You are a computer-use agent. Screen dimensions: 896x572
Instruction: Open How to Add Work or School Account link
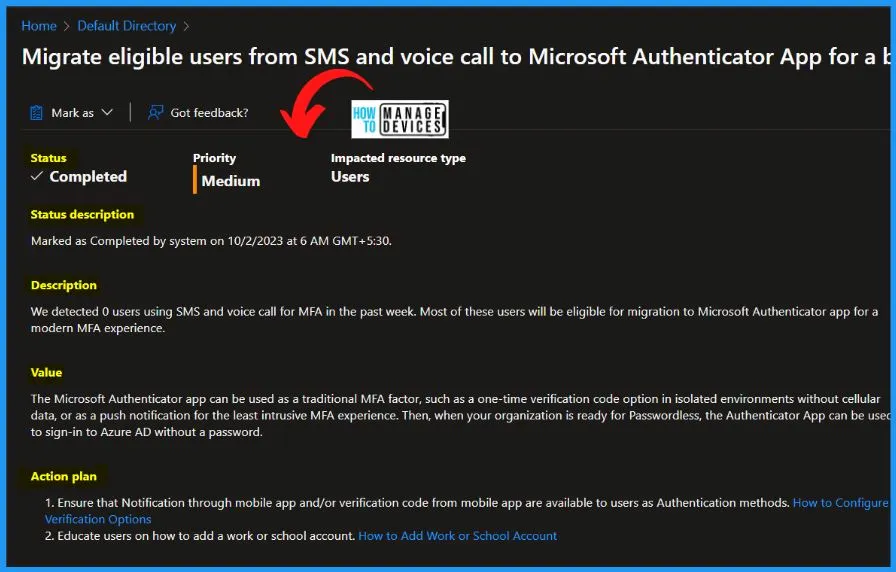(x=457, y=536)
